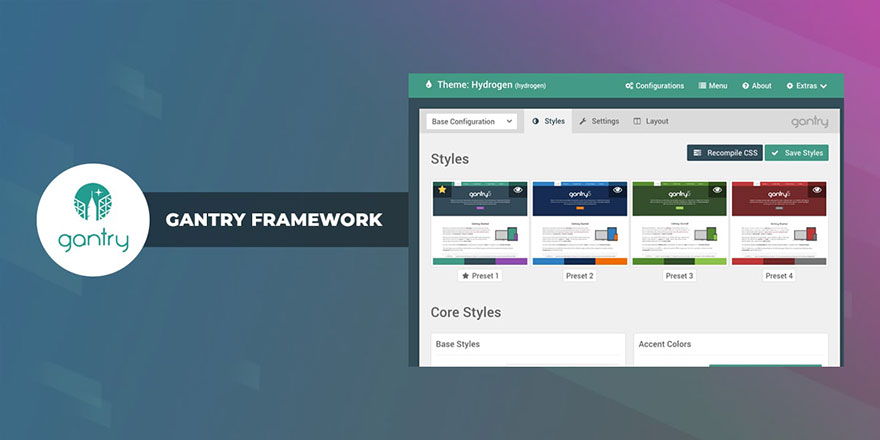Image resolution: width=880 pixels, height=440 pixels.
Task: Click the Preset 2 label
Action: click(580, 276)
